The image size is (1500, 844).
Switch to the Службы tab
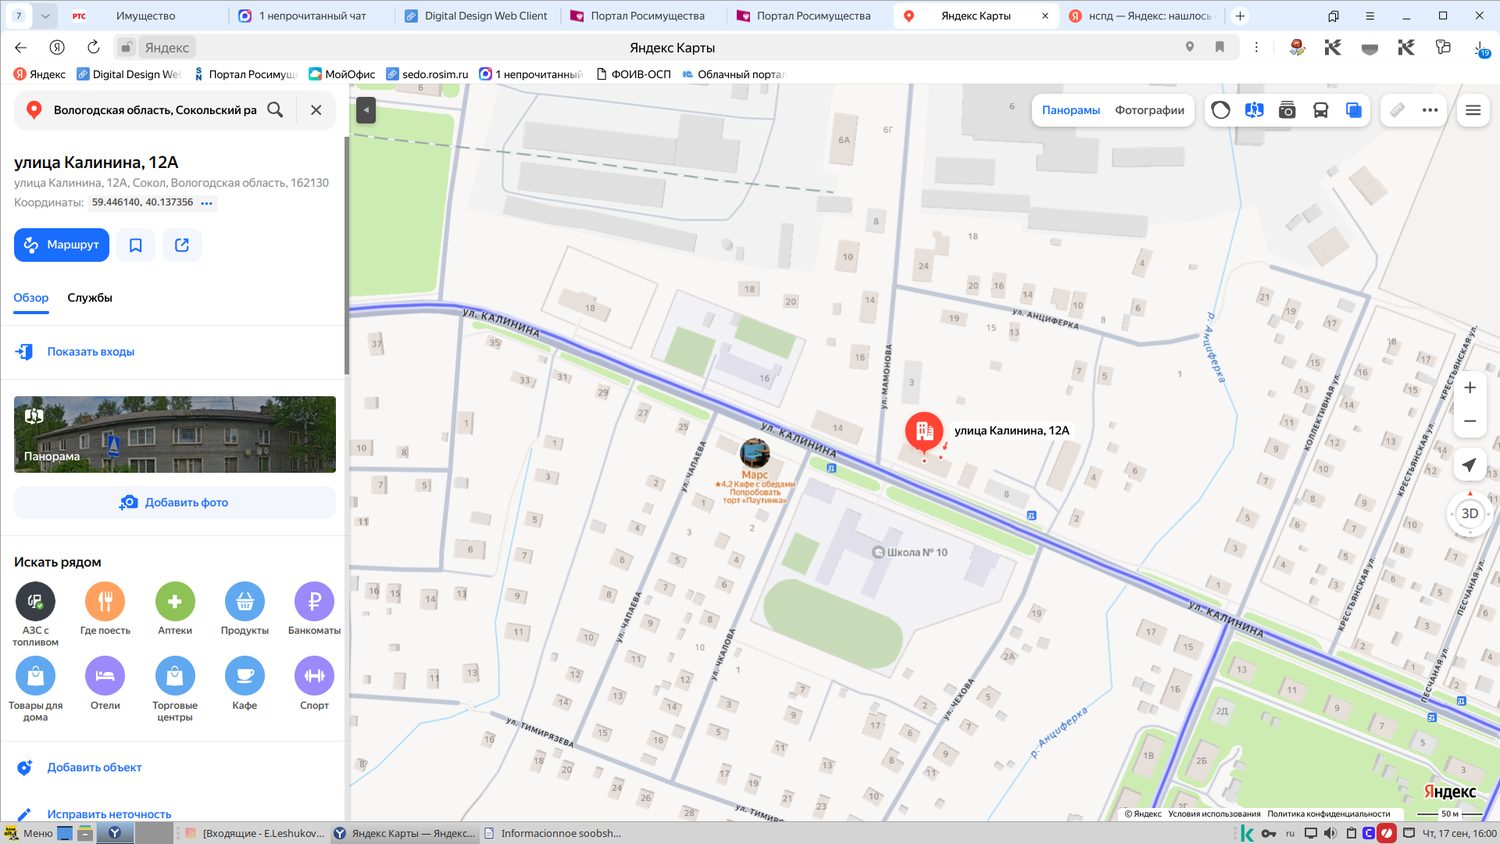tap(90, 298)
